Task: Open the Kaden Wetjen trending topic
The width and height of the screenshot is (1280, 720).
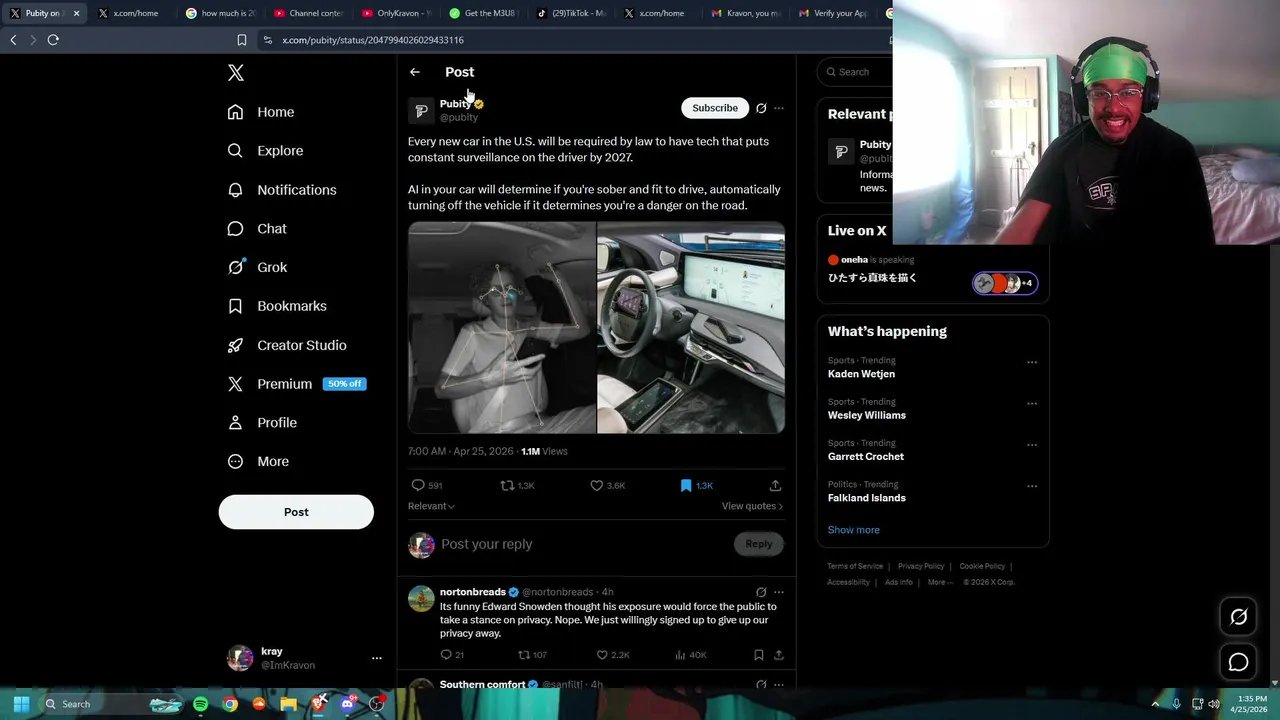Action: pyautogui.click(x=861, y=374)
